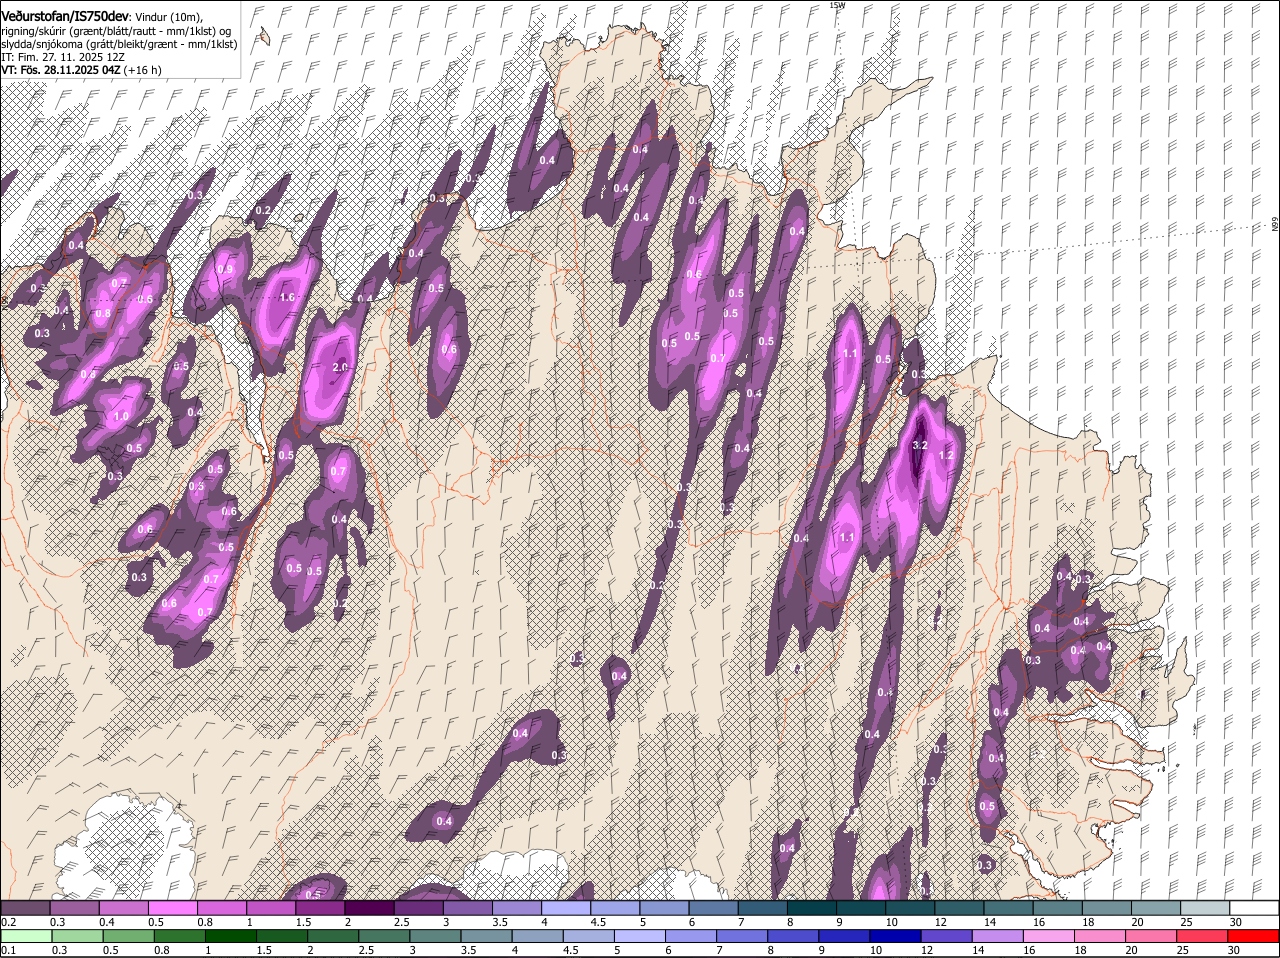Click the bright red legend swatch labeled 30
Viewport: 1280px width, 958px height.
click(x=1254, y=936)
